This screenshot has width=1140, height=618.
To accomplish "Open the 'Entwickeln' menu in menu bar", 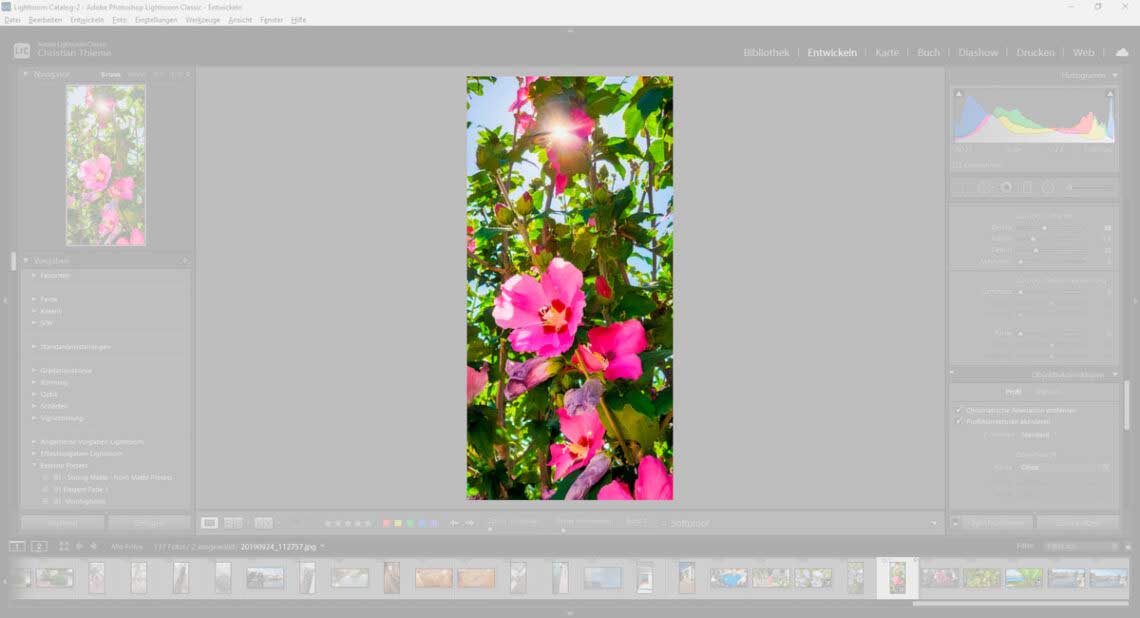I will tap(87, 20).
